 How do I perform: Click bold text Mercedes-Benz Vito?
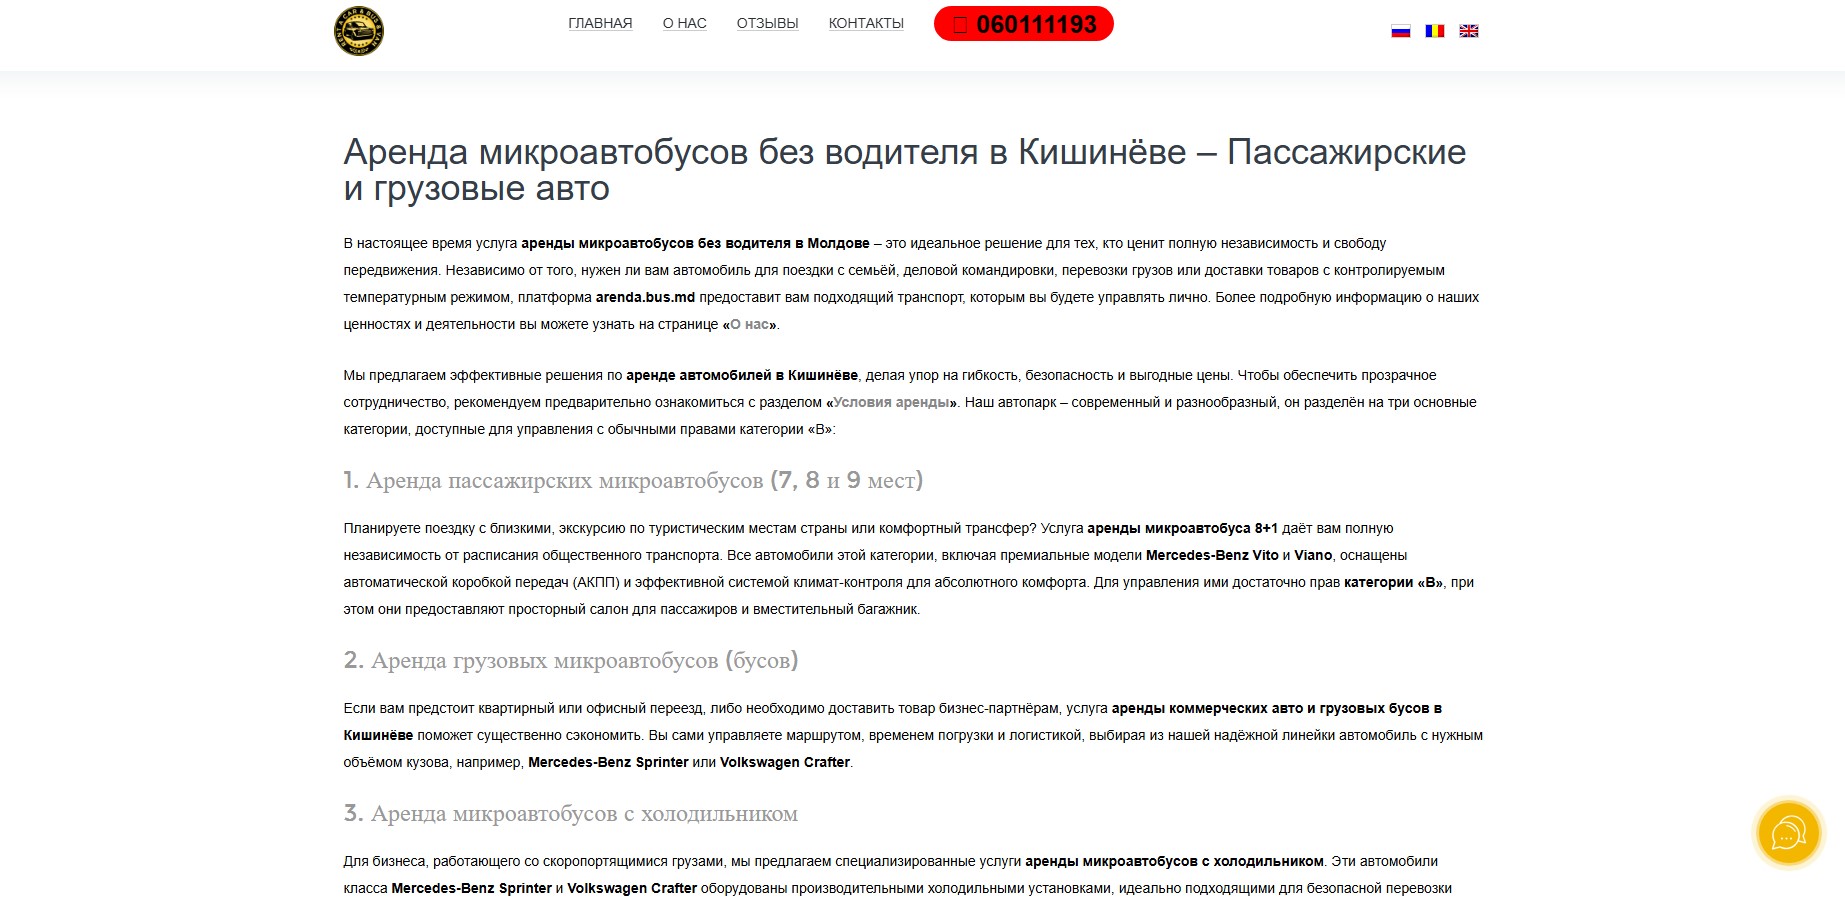tap(1212, 555)
